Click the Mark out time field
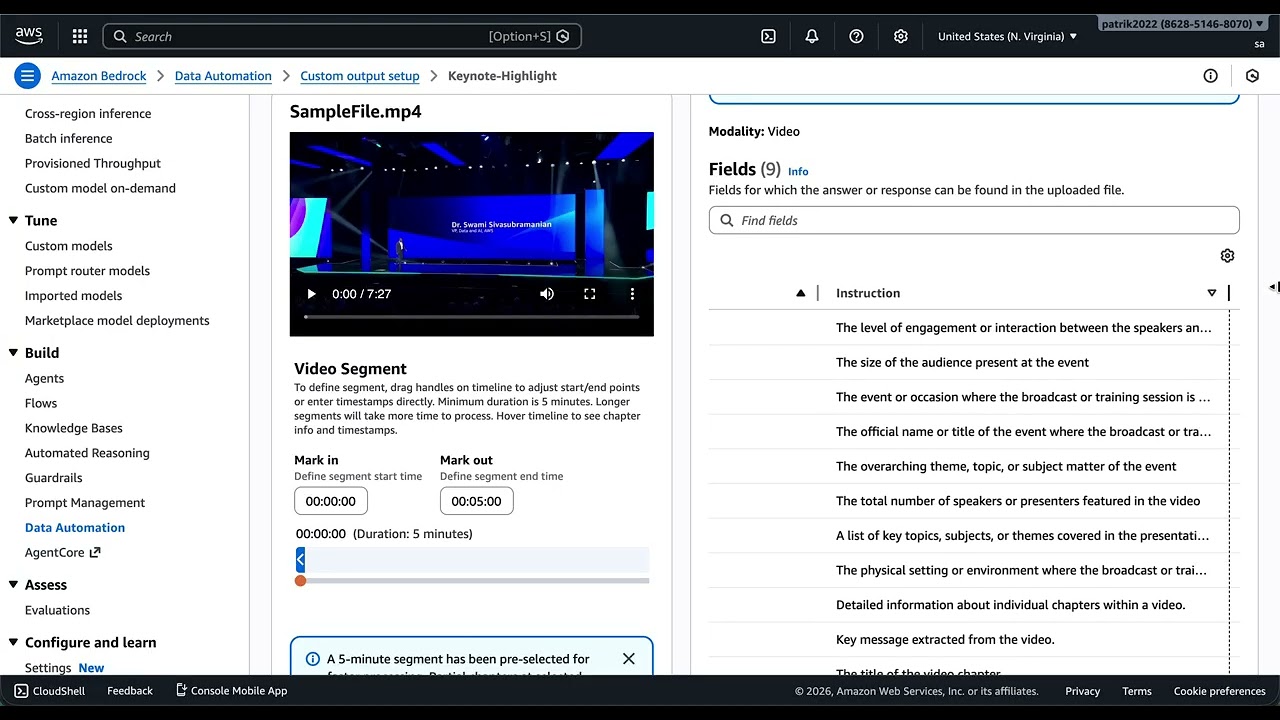The height and width of the screenshot is (720, 1280). tap(477, 501)
